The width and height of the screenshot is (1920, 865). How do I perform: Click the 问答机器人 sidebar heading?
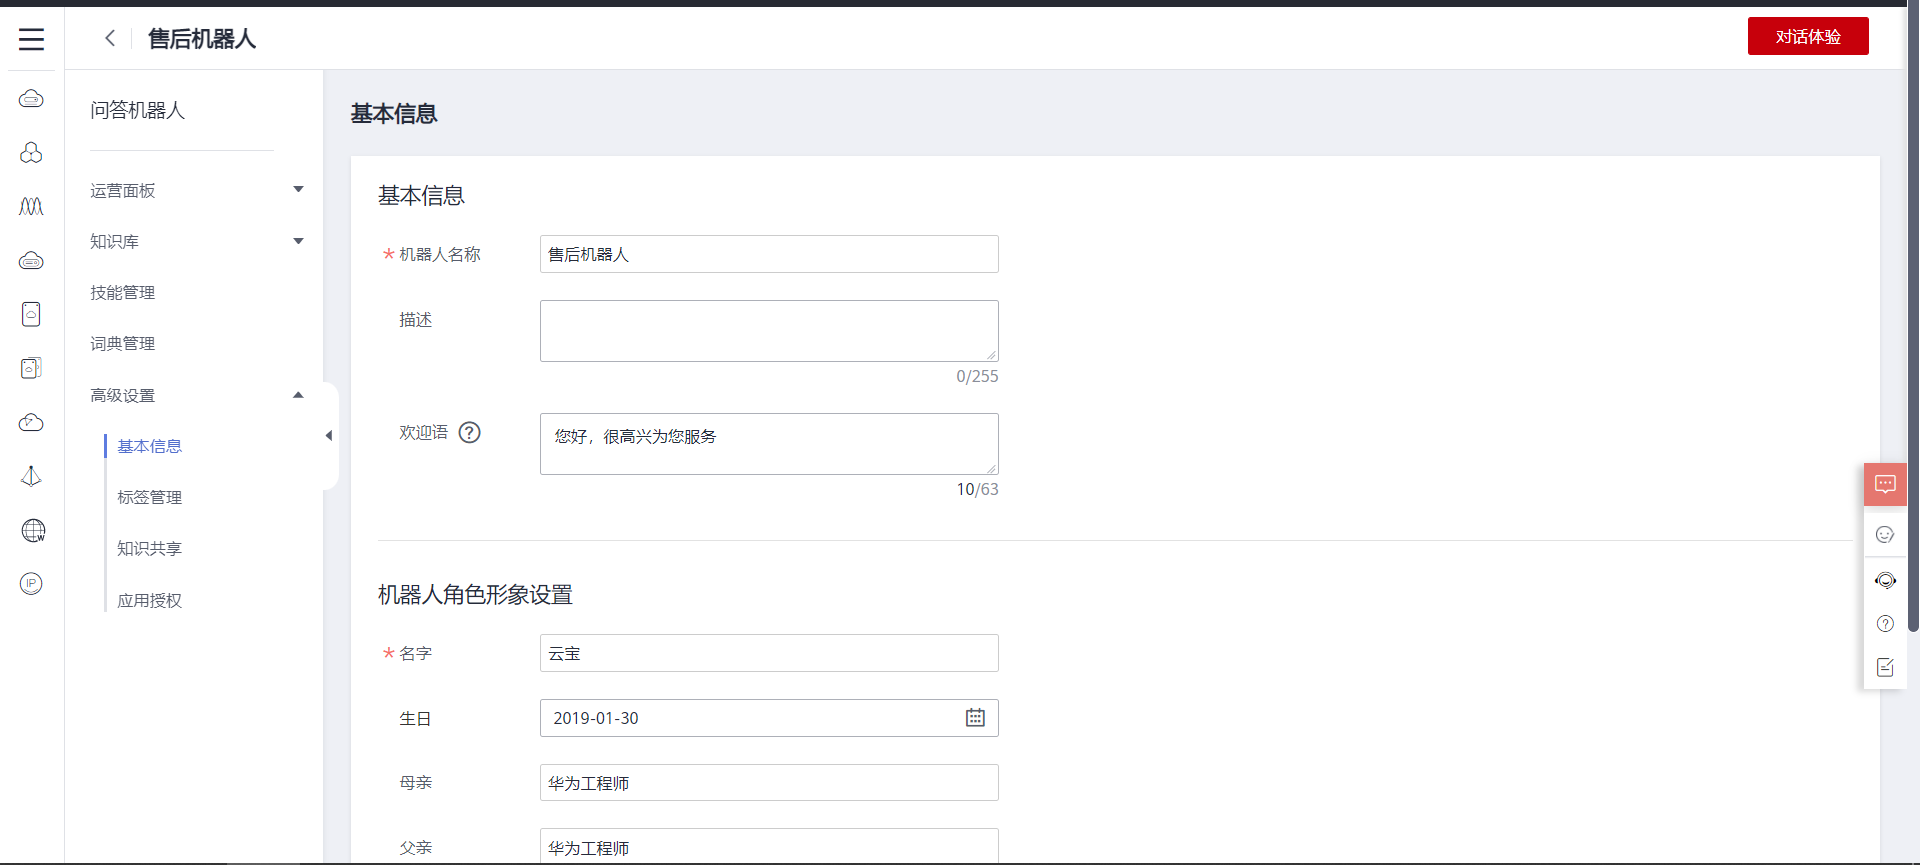point(137,110)
